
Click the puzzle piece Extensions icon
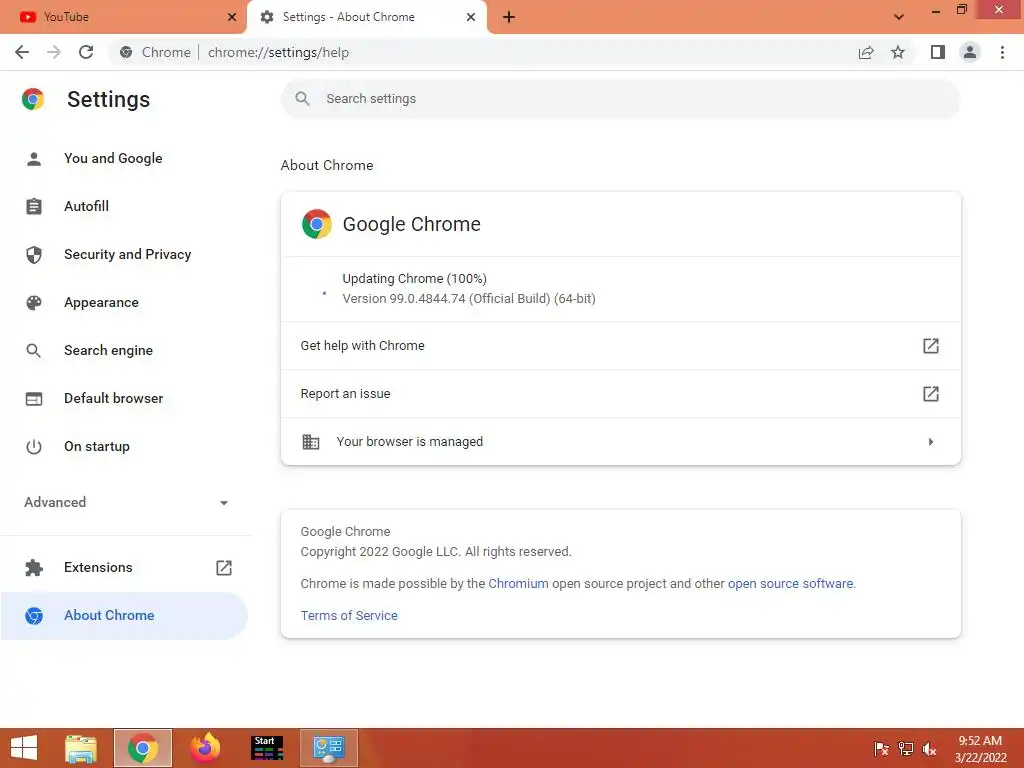click(x=34, y=568)
